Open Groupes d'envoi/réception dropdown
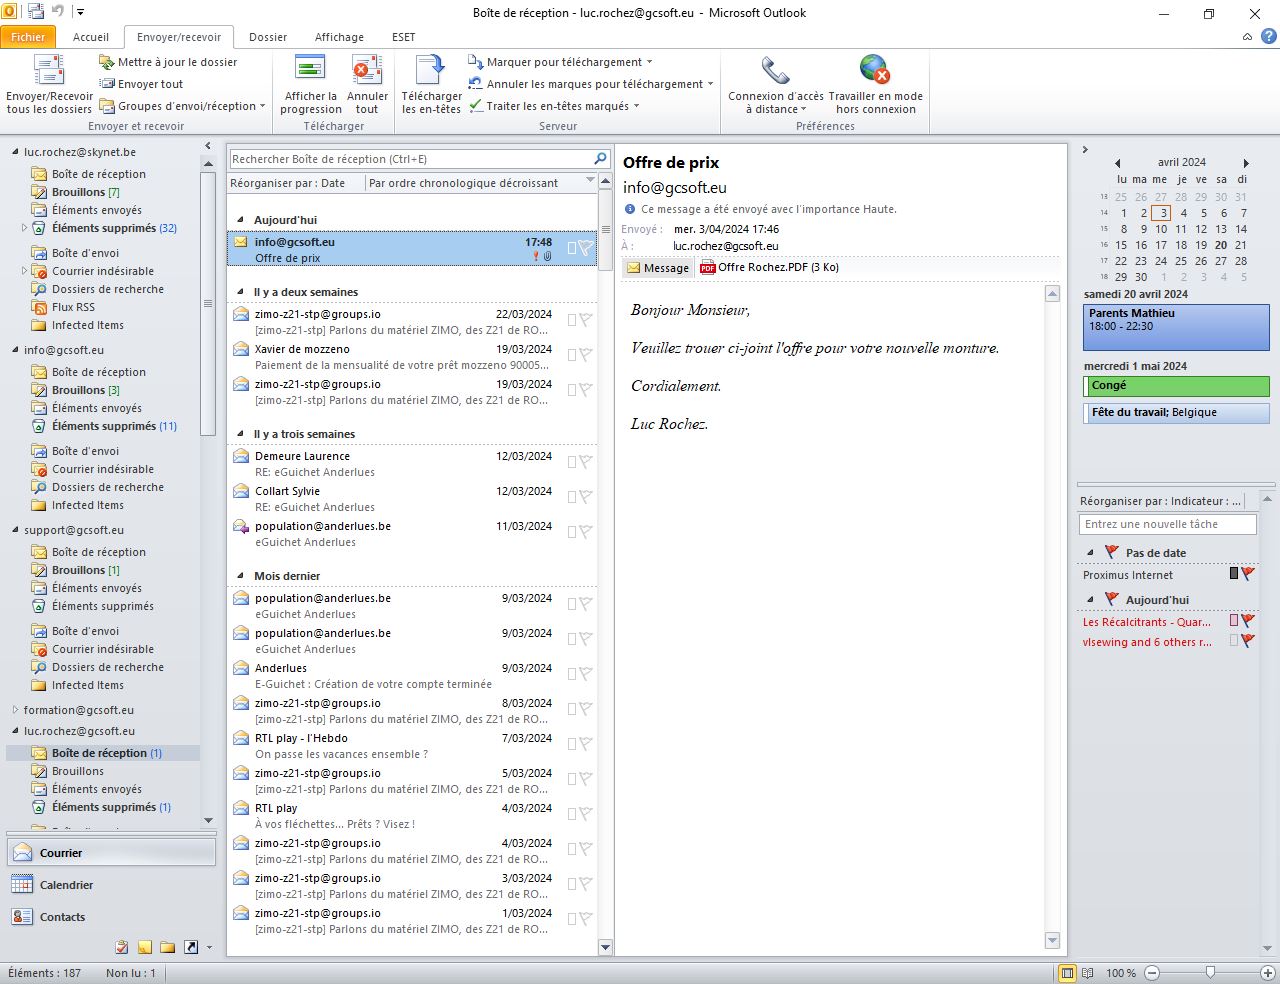1280x984 pixels. 183,106
